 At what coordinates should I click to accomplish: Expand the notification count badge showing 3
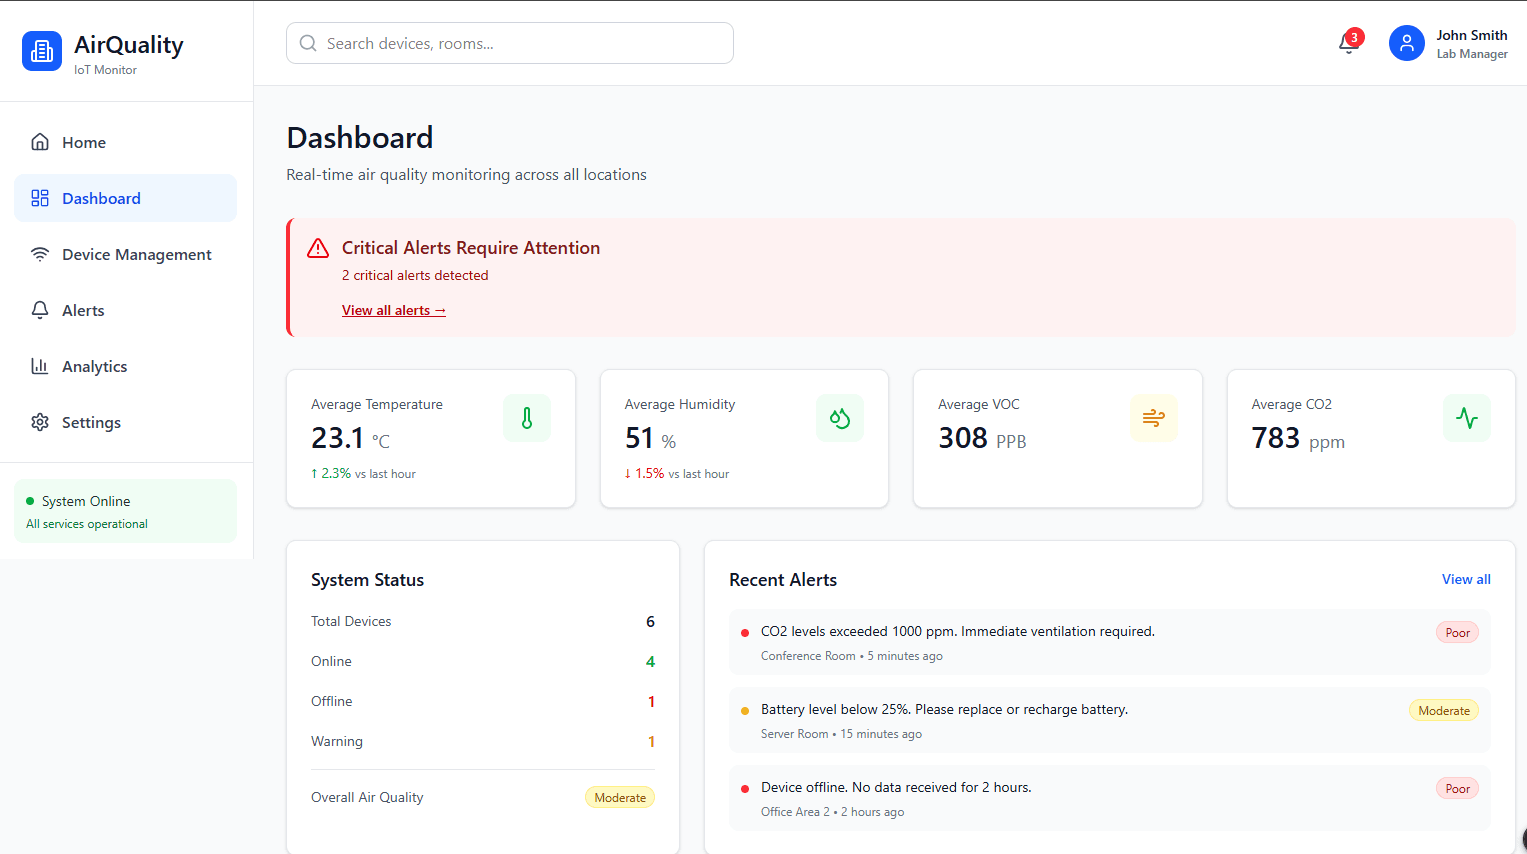(1355, 35)
